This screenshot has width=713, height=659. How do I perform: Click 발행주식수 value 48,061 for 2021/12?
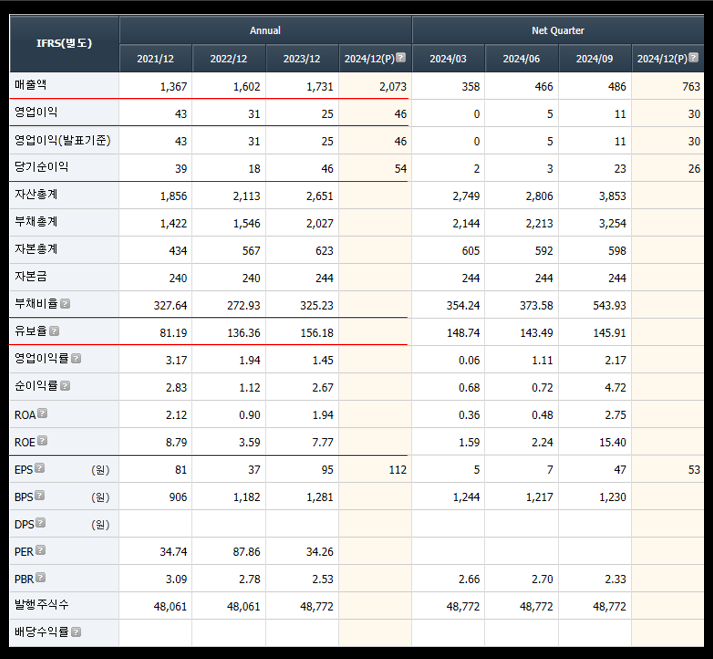[170, 606]
